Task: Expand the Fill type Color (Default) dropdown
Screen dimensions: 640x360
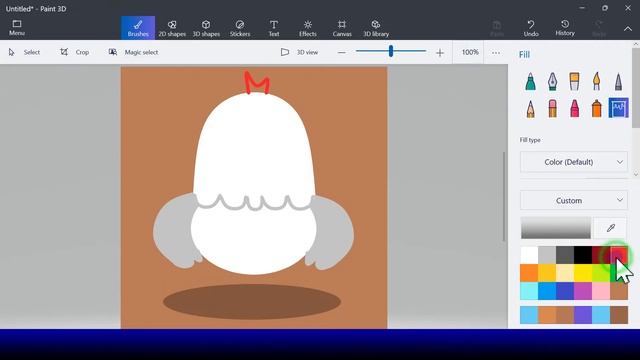Action: pos(573,162)
